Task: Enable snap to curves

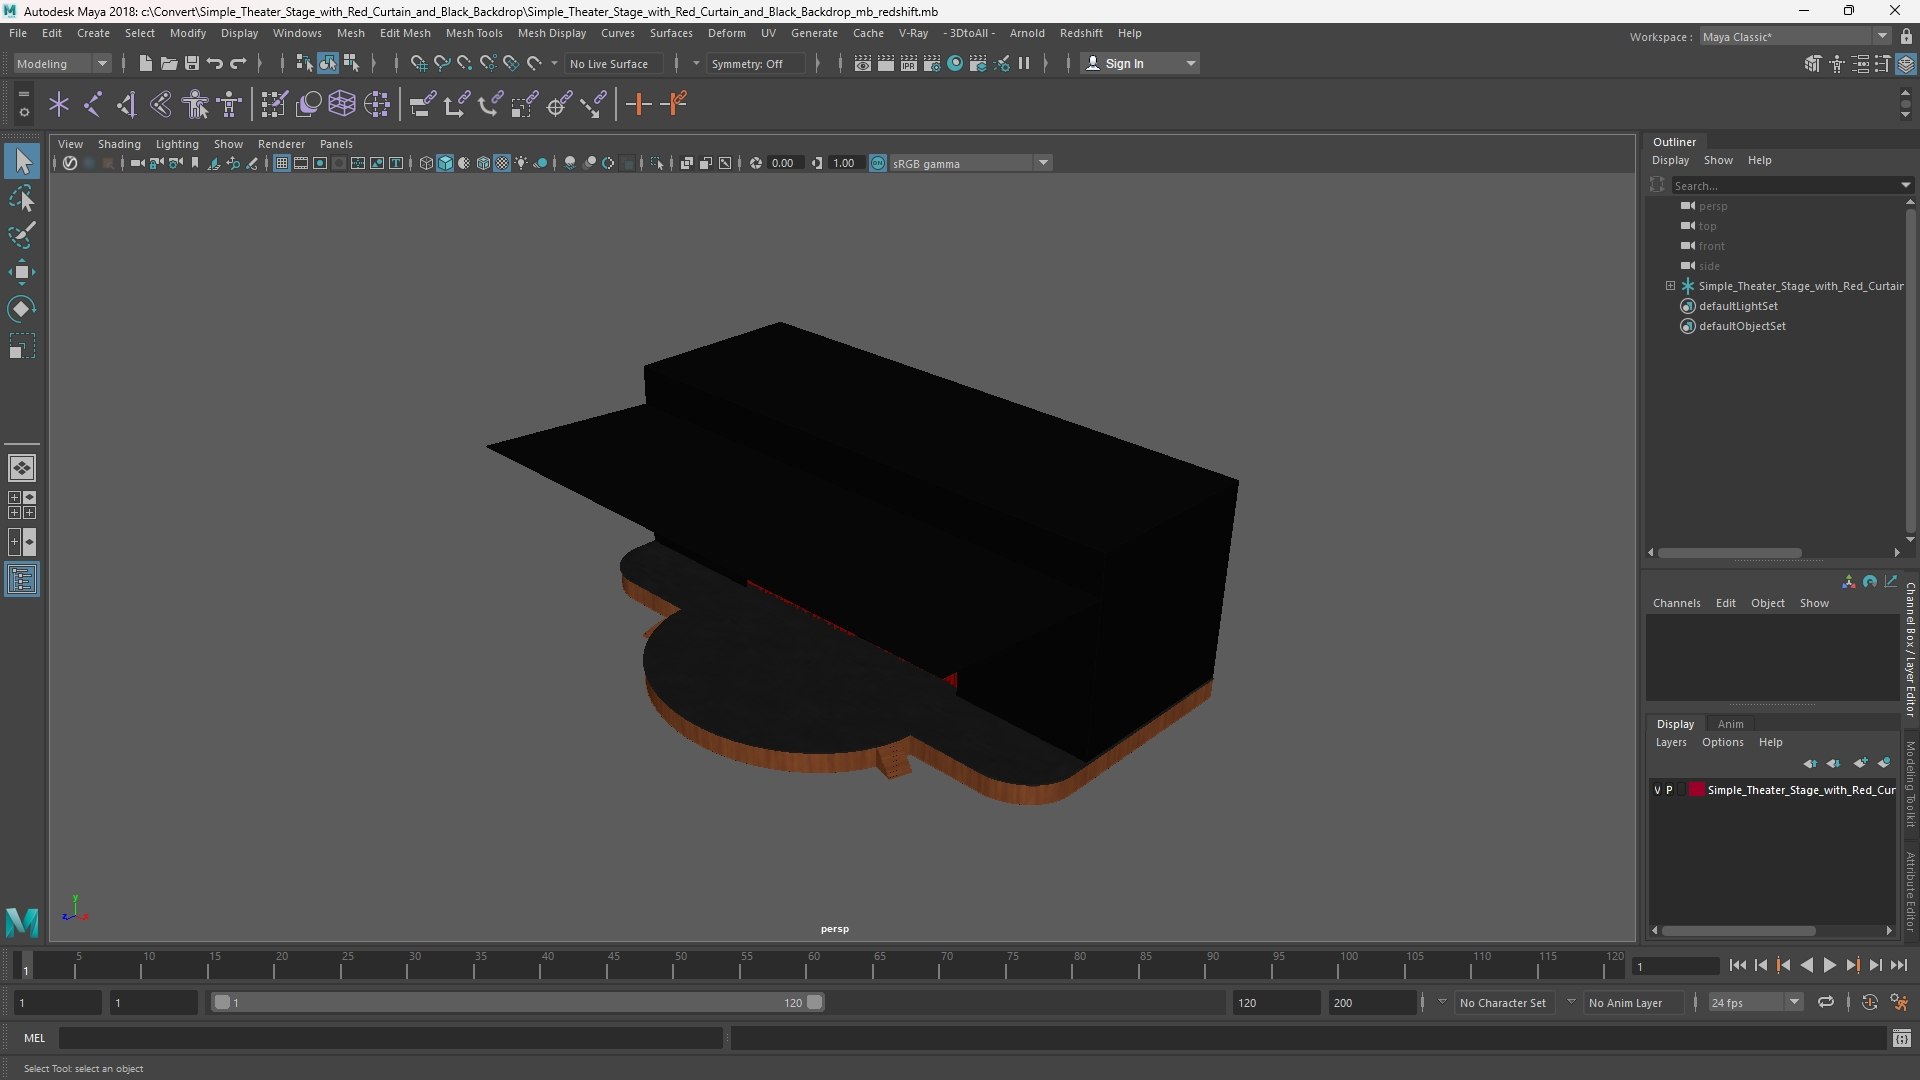Action: tap(441, 63)
